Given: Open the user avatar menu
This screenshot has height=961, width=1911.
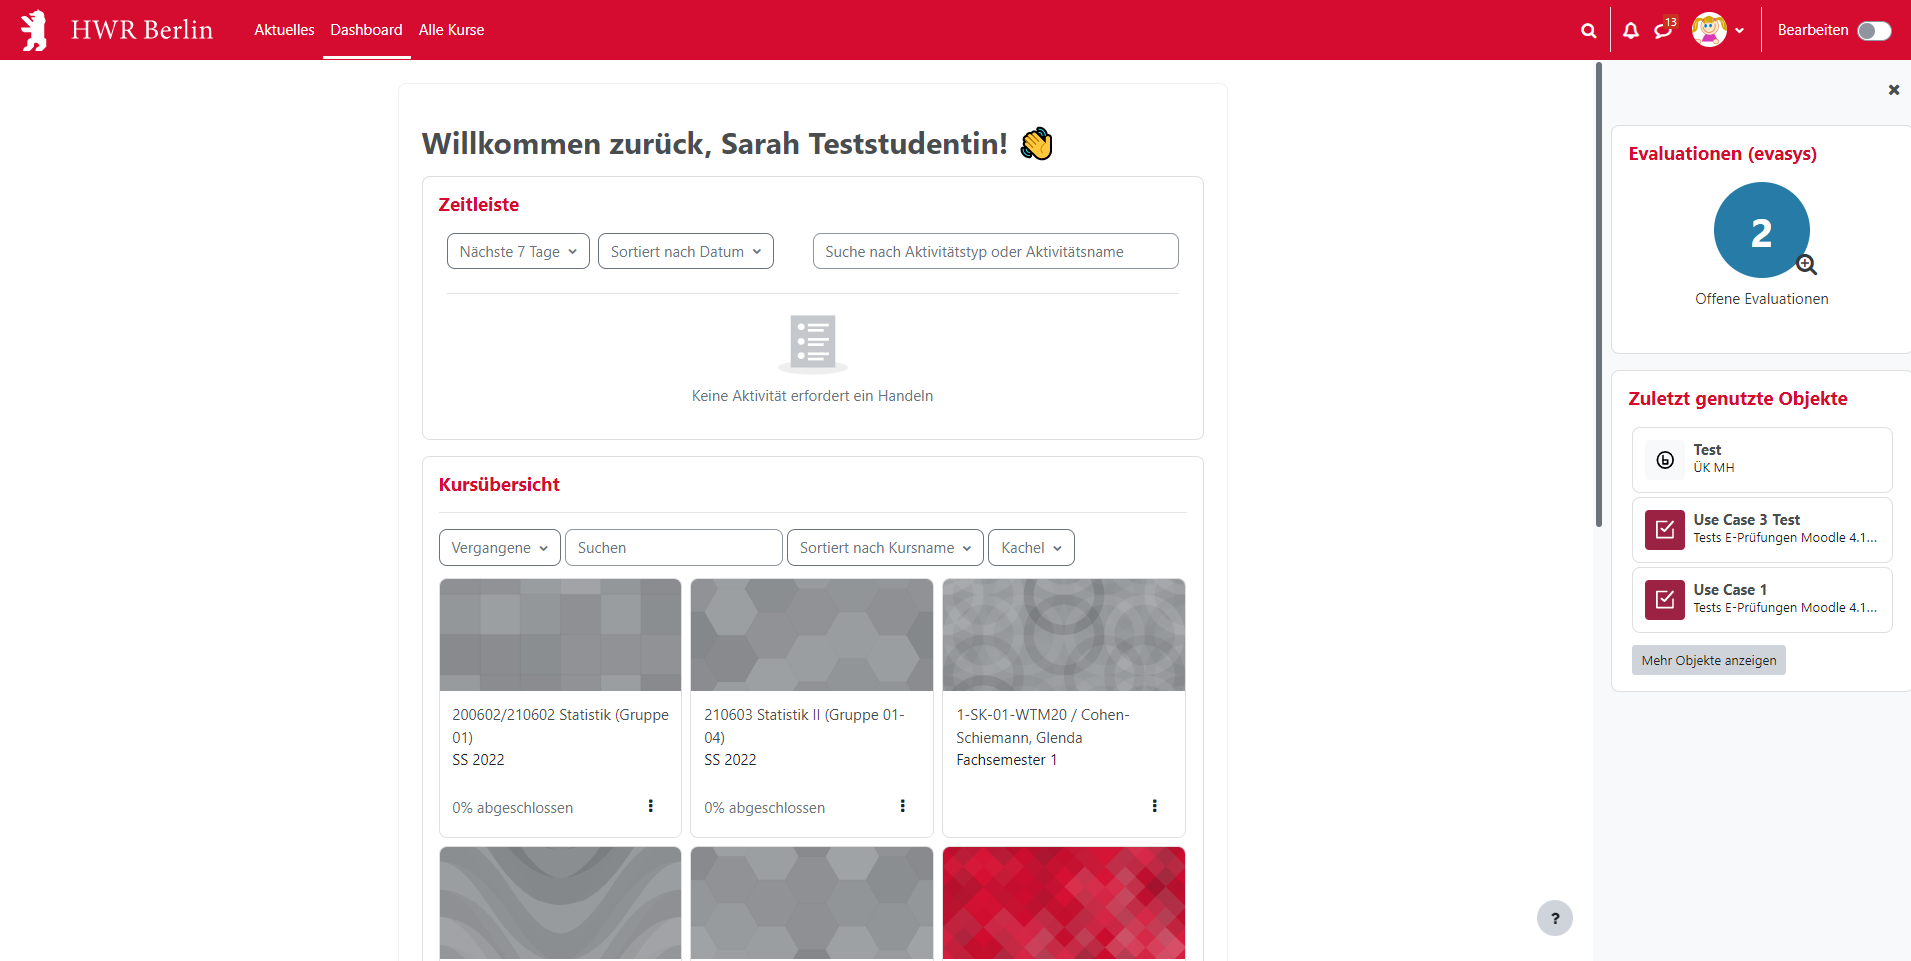Looking at the screenshot, I should [1717, 30].
